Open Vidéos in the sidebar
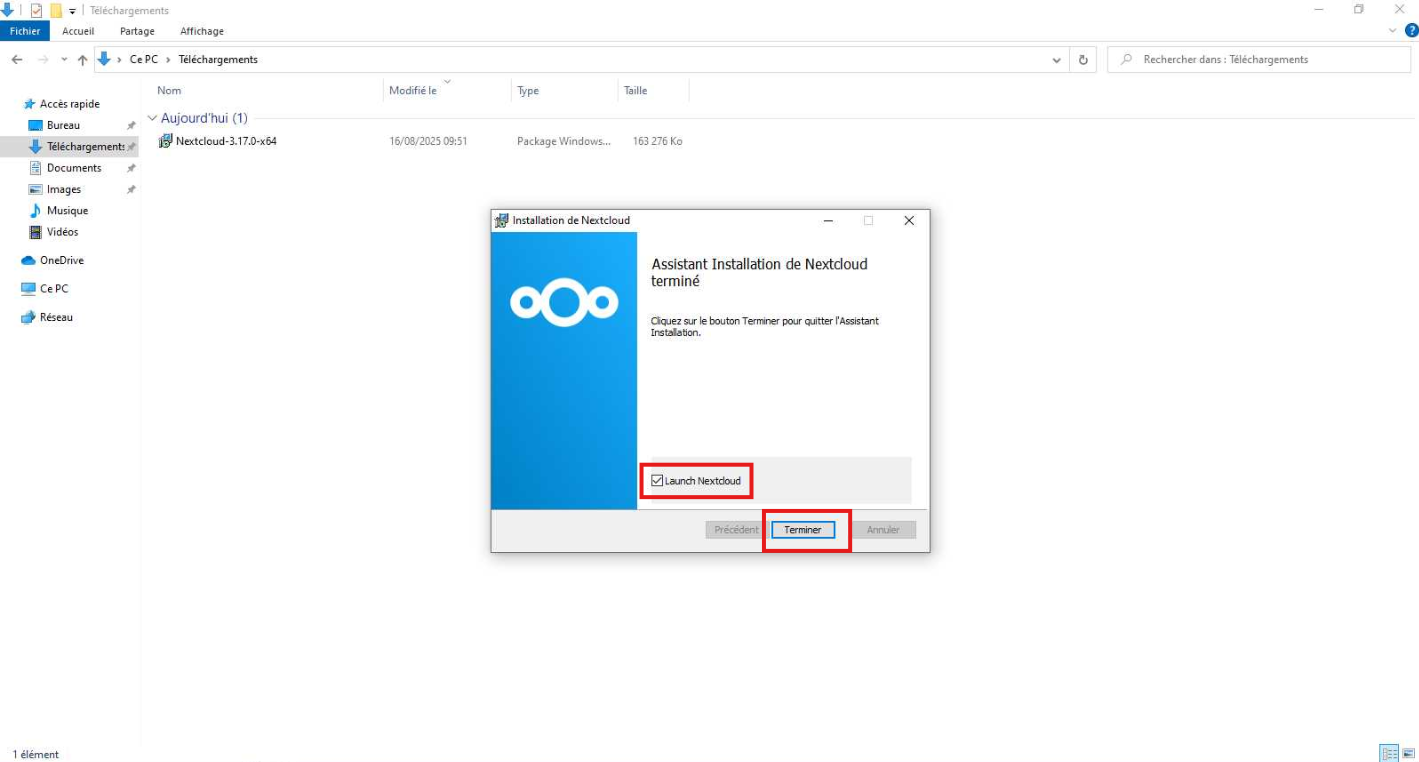The height and width of the screenshot is (762, 1419). [62, 232]
